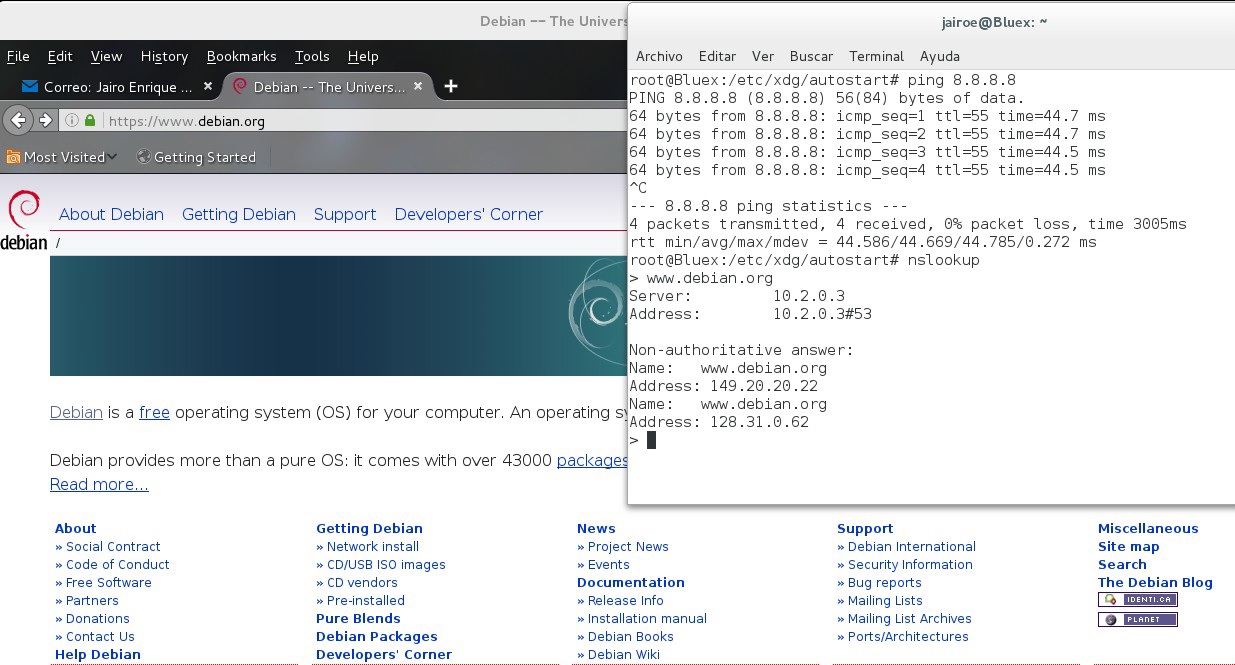The image size is (1235, 665).
Task: Open the browser Tools menu
Action: [312, 56]
